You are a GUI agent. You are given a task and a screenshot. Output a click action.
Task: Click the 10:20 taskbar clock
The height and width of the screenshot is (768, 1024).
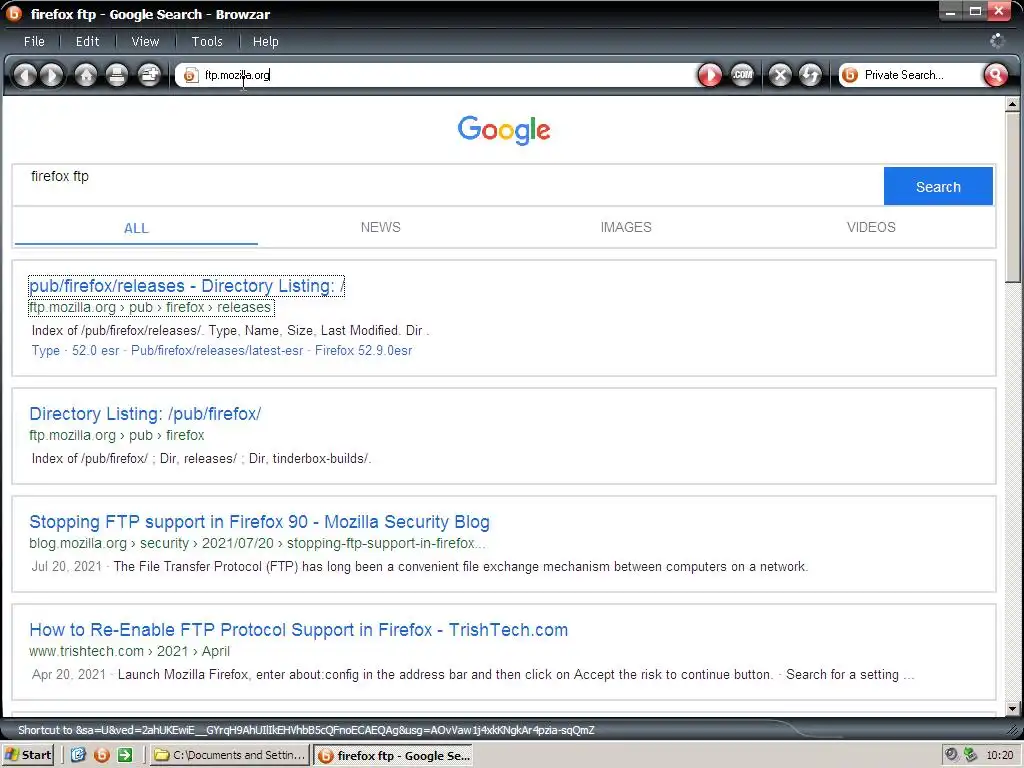coord(1000,756)
